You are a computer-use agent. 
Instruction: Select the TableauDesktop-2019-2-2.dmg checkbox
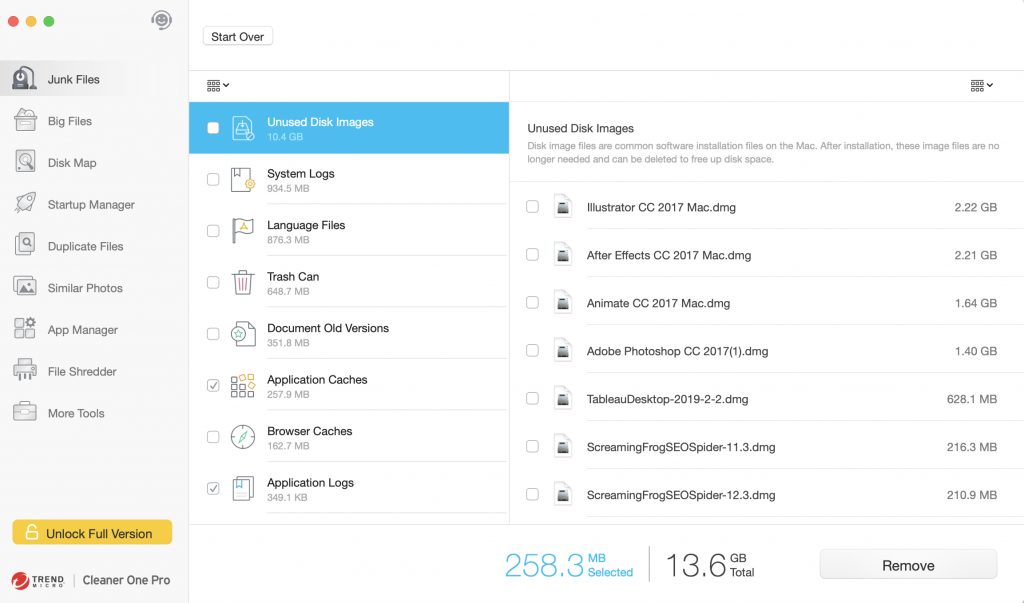532,399
